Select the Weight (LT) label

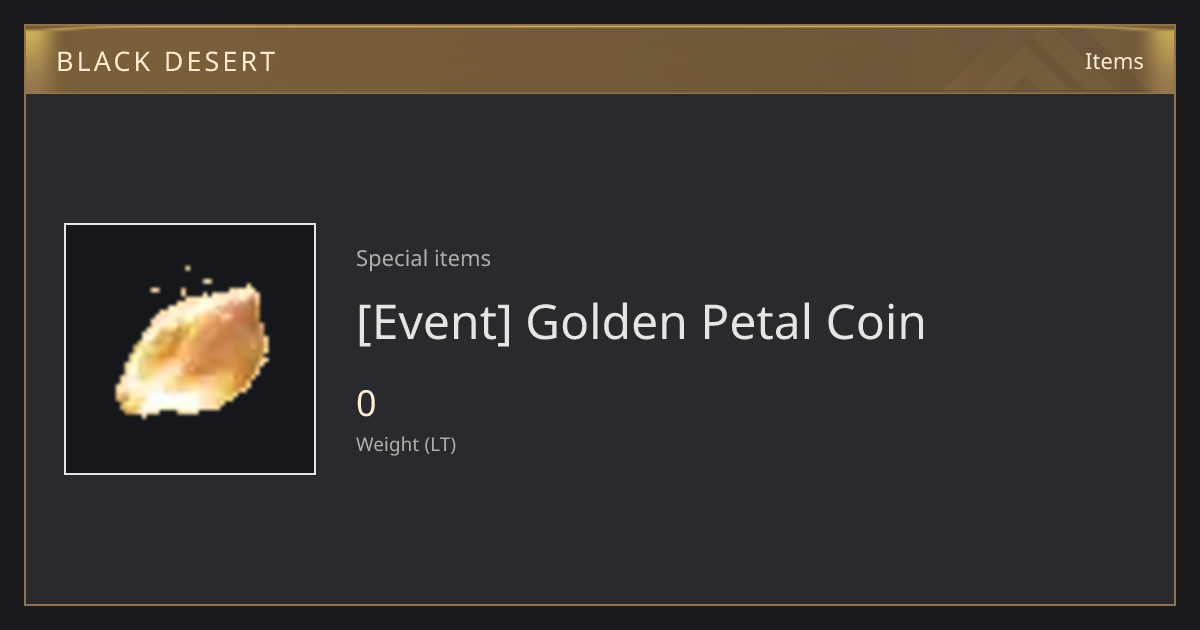[x=406, y=444]
